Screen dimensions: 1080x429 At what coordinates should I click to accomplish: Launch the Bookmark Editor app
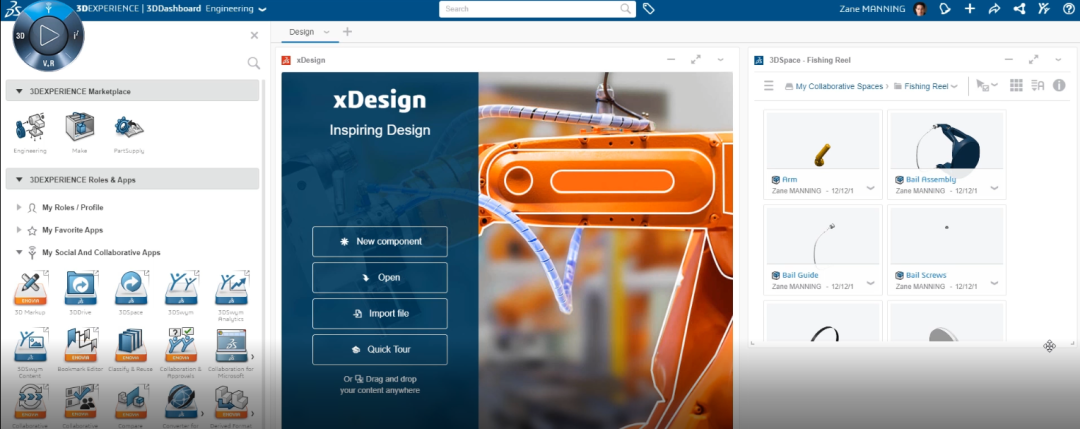[81, 345]
